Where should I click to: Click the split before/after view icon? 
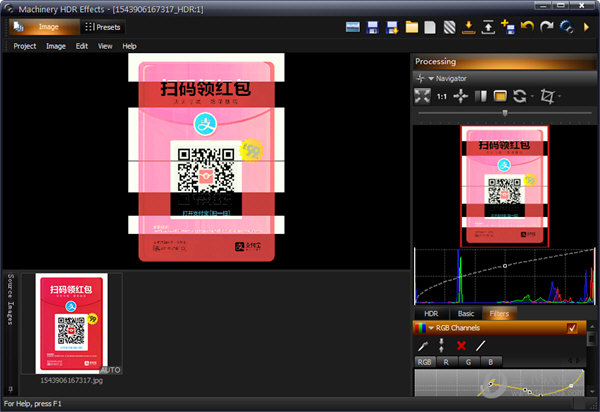pyautogui.click(x=481, y=96)
